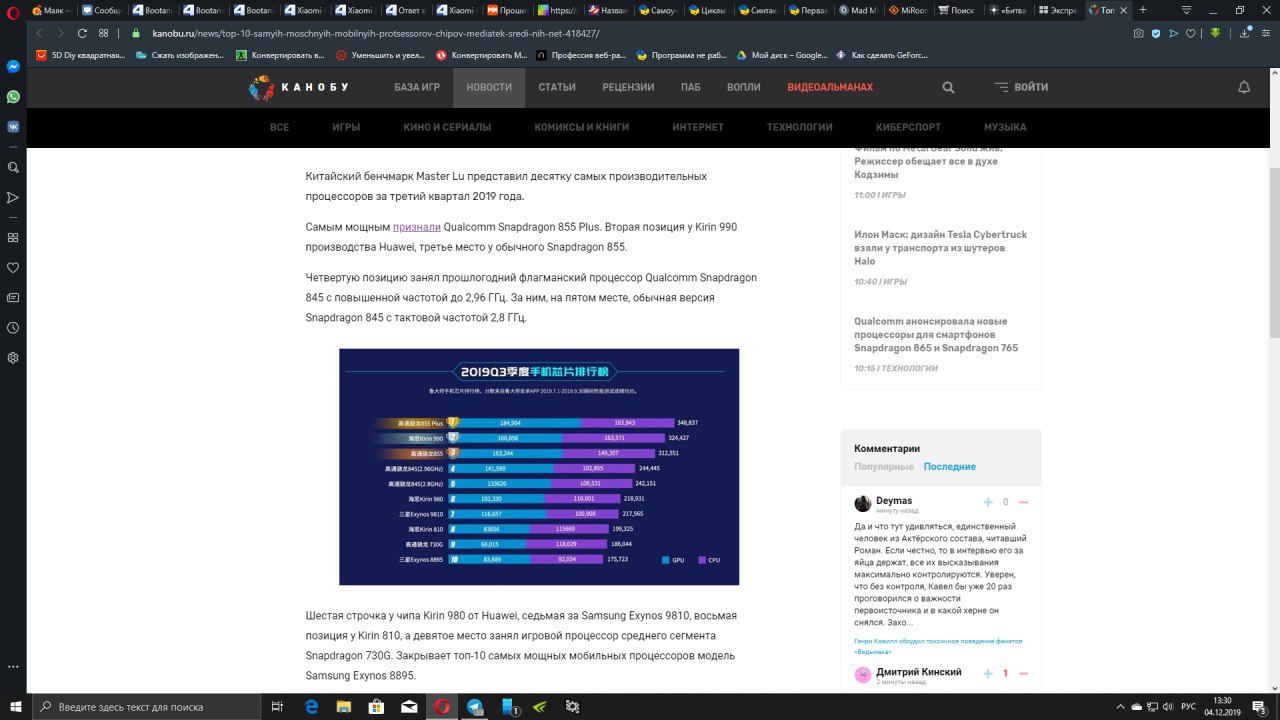
Task: Close the active Kanobu tab
Action: [x=1124, y=10]
